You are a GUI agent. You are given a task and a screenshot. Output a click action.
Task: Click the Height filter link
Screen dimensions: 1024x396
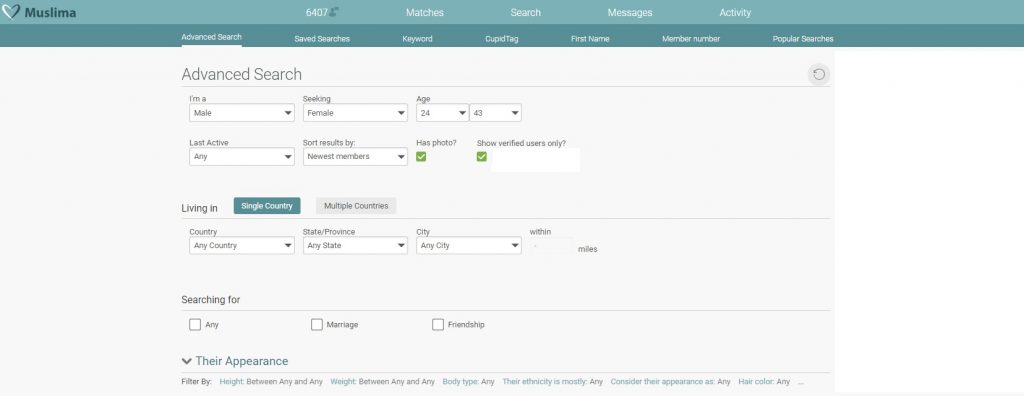pyautogui.click(x=232, y=382)
